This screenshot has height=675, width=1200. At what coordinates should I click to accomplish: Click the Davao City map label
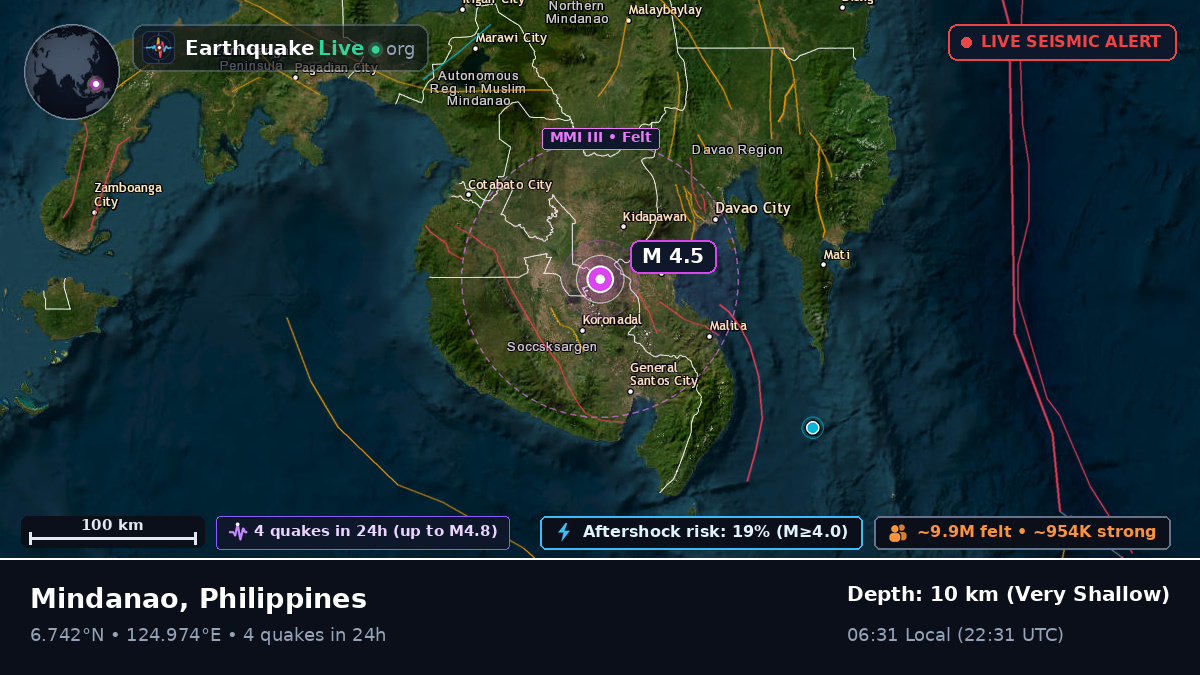pyautogui.click(x=752, y=209)
